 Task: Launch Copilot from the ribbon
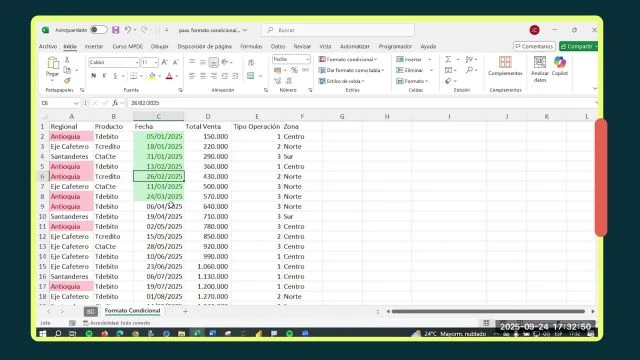560,62
